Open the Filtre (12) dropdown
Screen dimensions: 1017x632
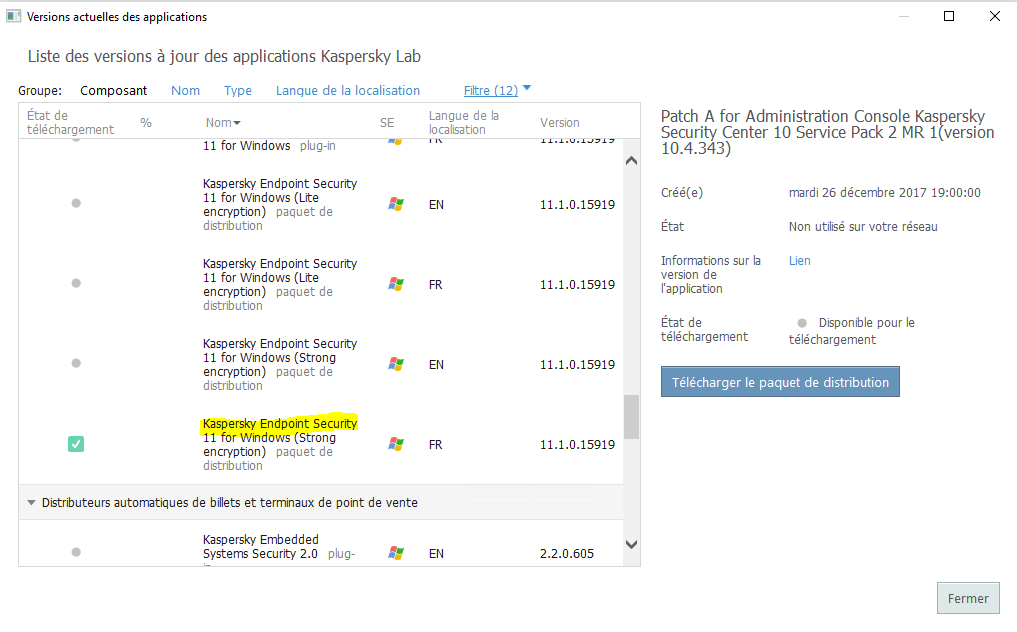click(x=491, y=91)
